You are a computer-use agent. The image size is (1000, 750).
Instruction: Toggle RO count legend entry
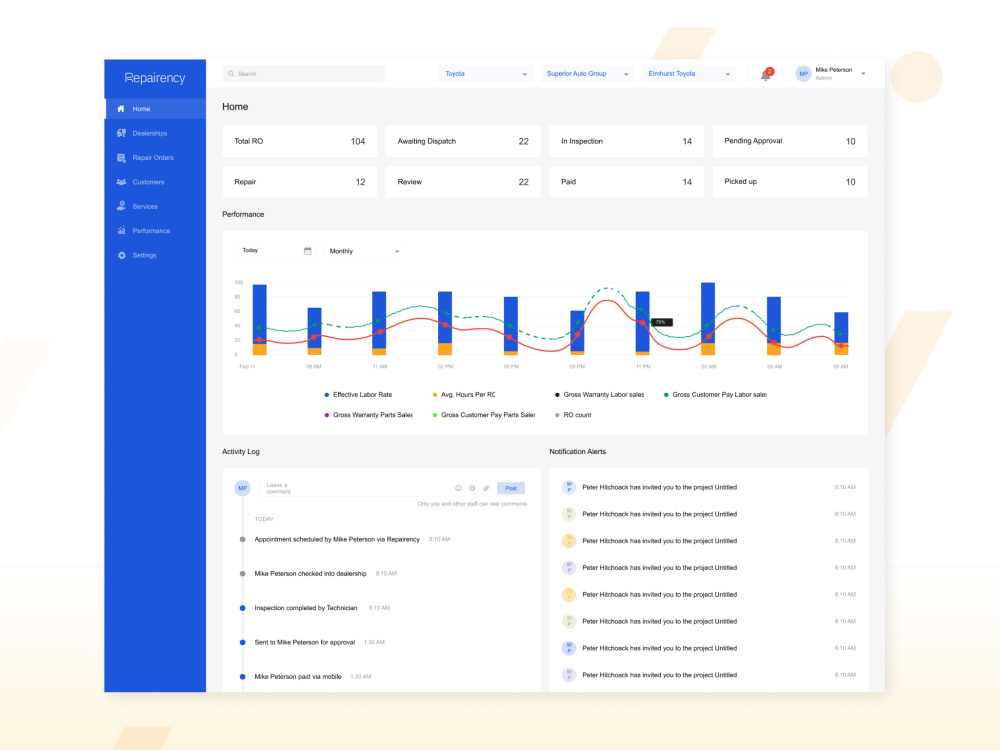point(573,415)
